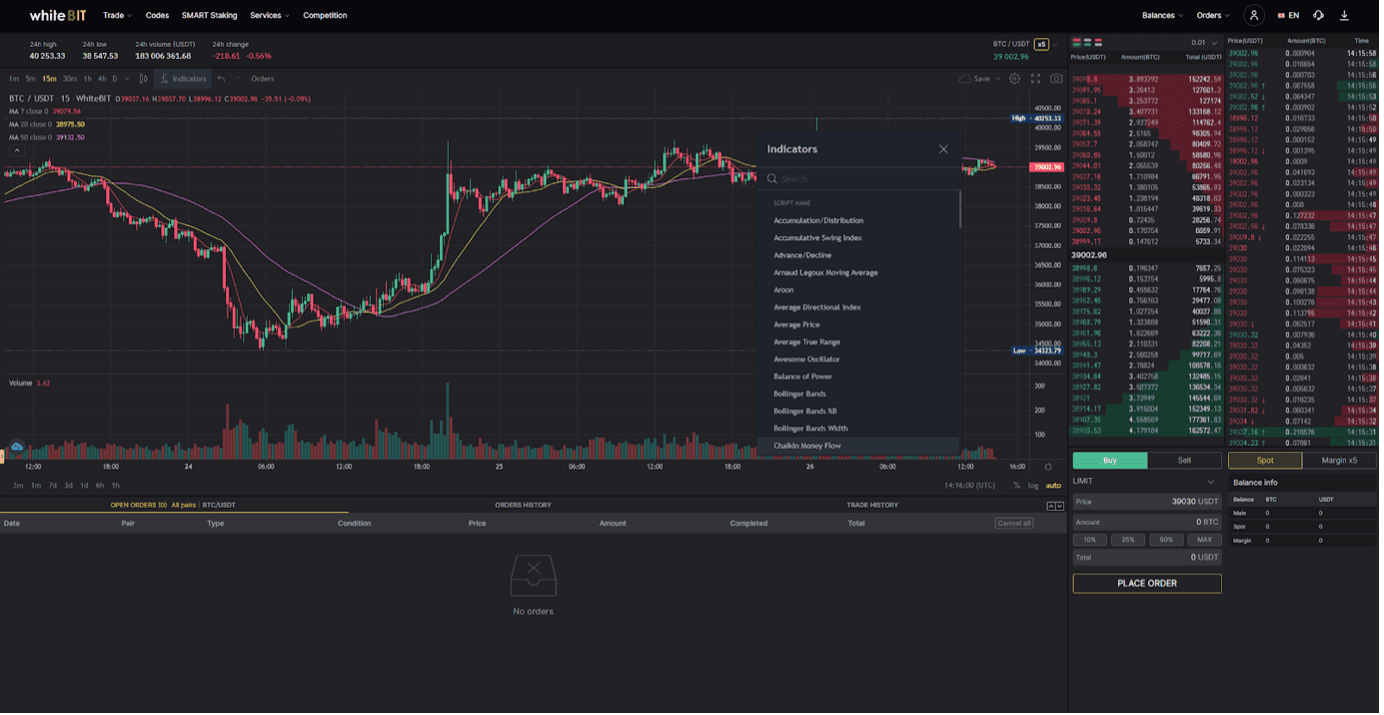Viewport: 1384px width, 715px height.
Task: Go to the Codes page
Action: pyautogui.click(x=158, y=15)
